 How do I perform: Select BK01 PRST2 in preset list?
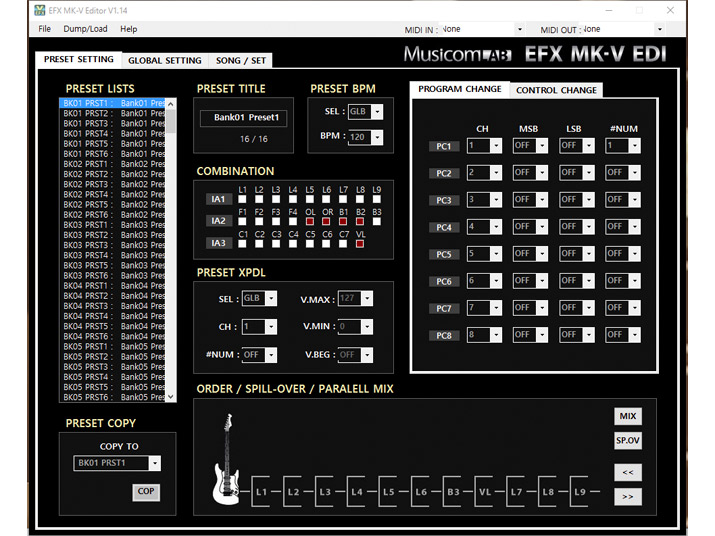(x=113, y=113)
